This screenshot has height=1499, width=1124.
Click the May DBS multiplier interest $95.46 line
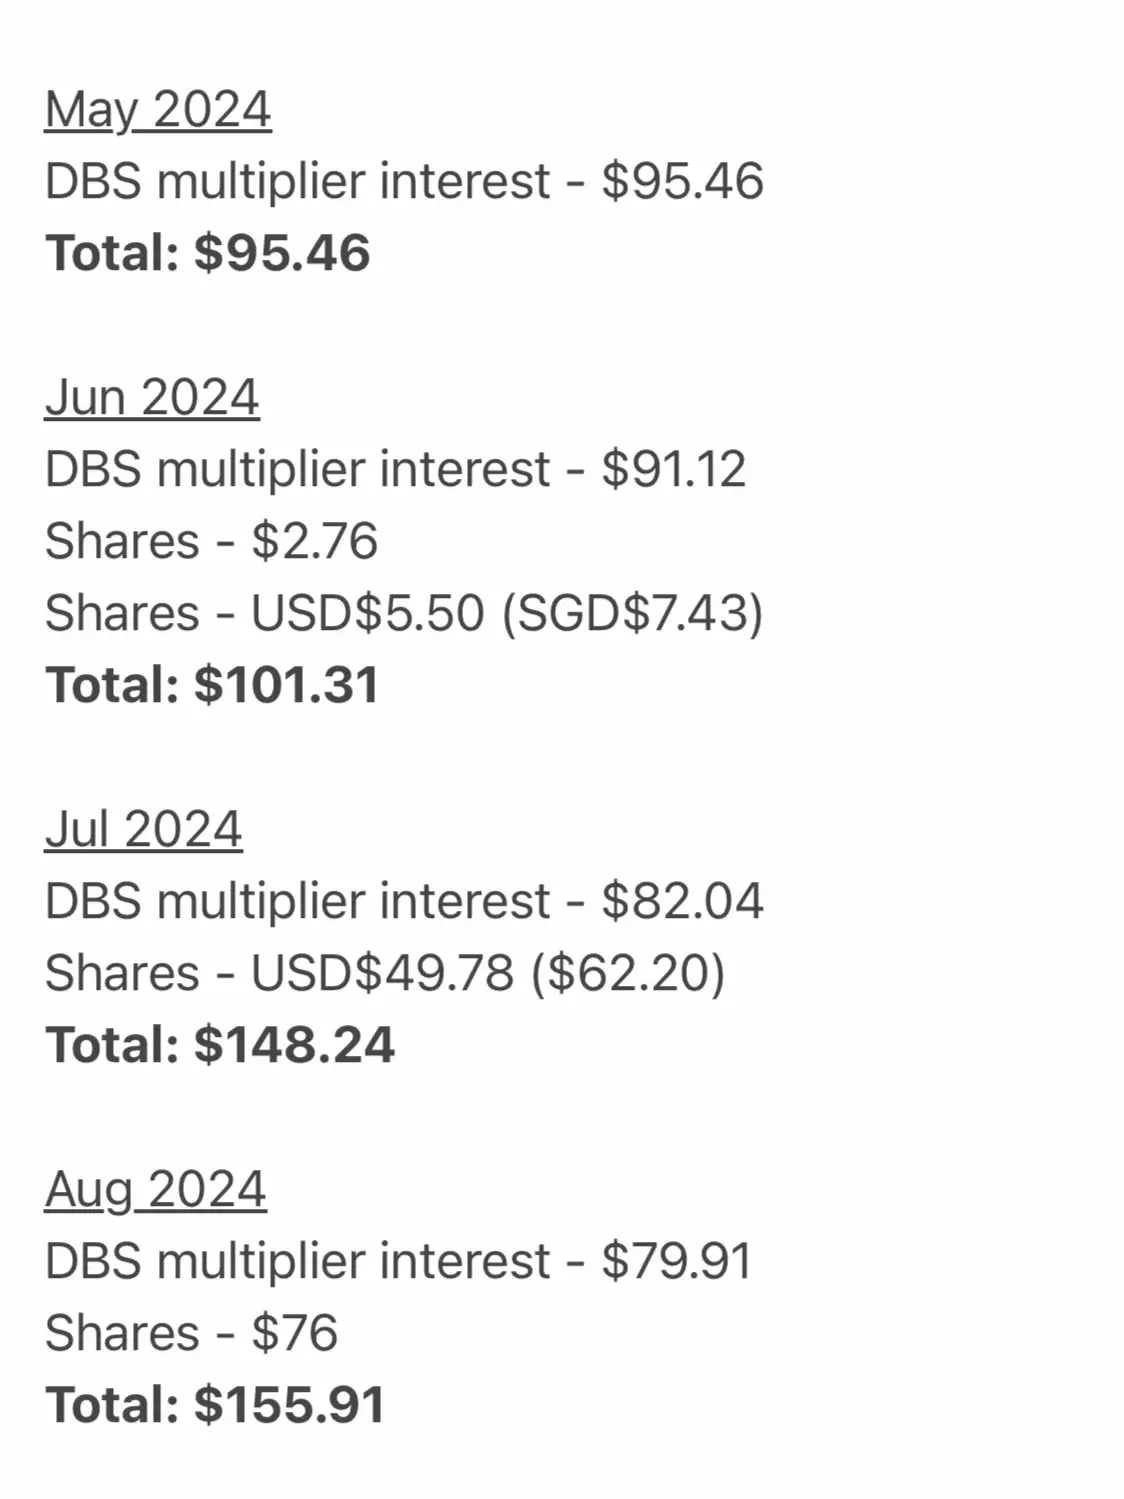[404, 181]
